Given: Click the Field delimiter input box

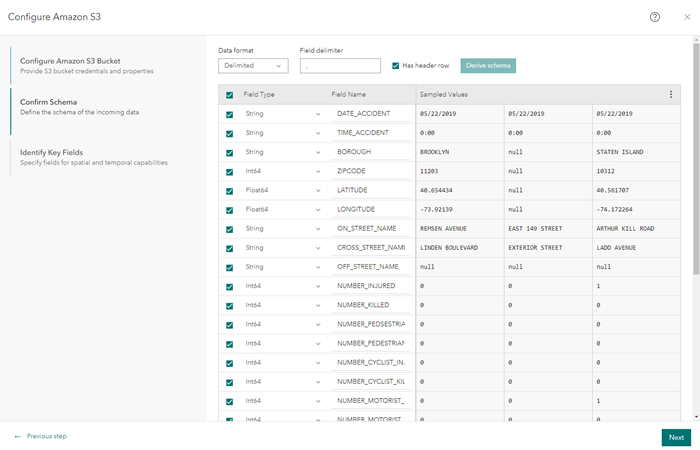Looking at the screenshot, I should point(340,66).
